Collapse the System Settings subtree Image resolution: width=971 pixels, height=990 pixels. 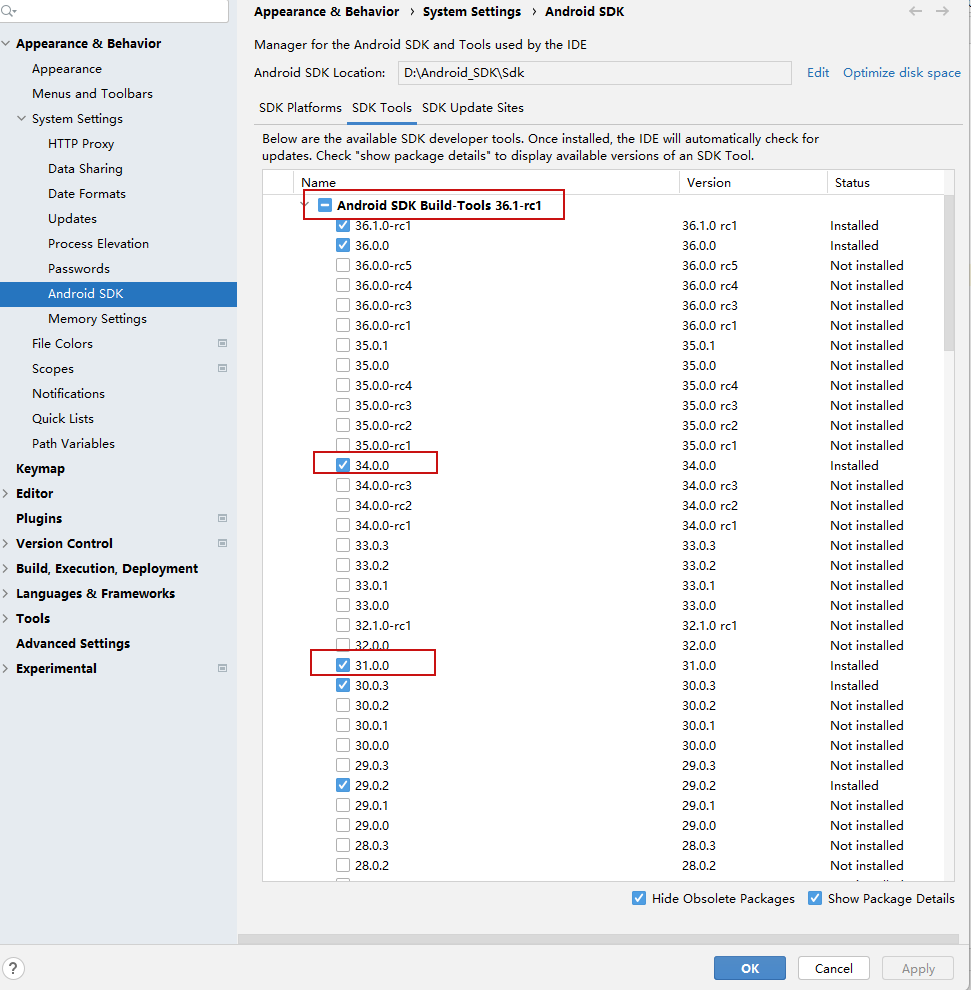tap(21, 119)
